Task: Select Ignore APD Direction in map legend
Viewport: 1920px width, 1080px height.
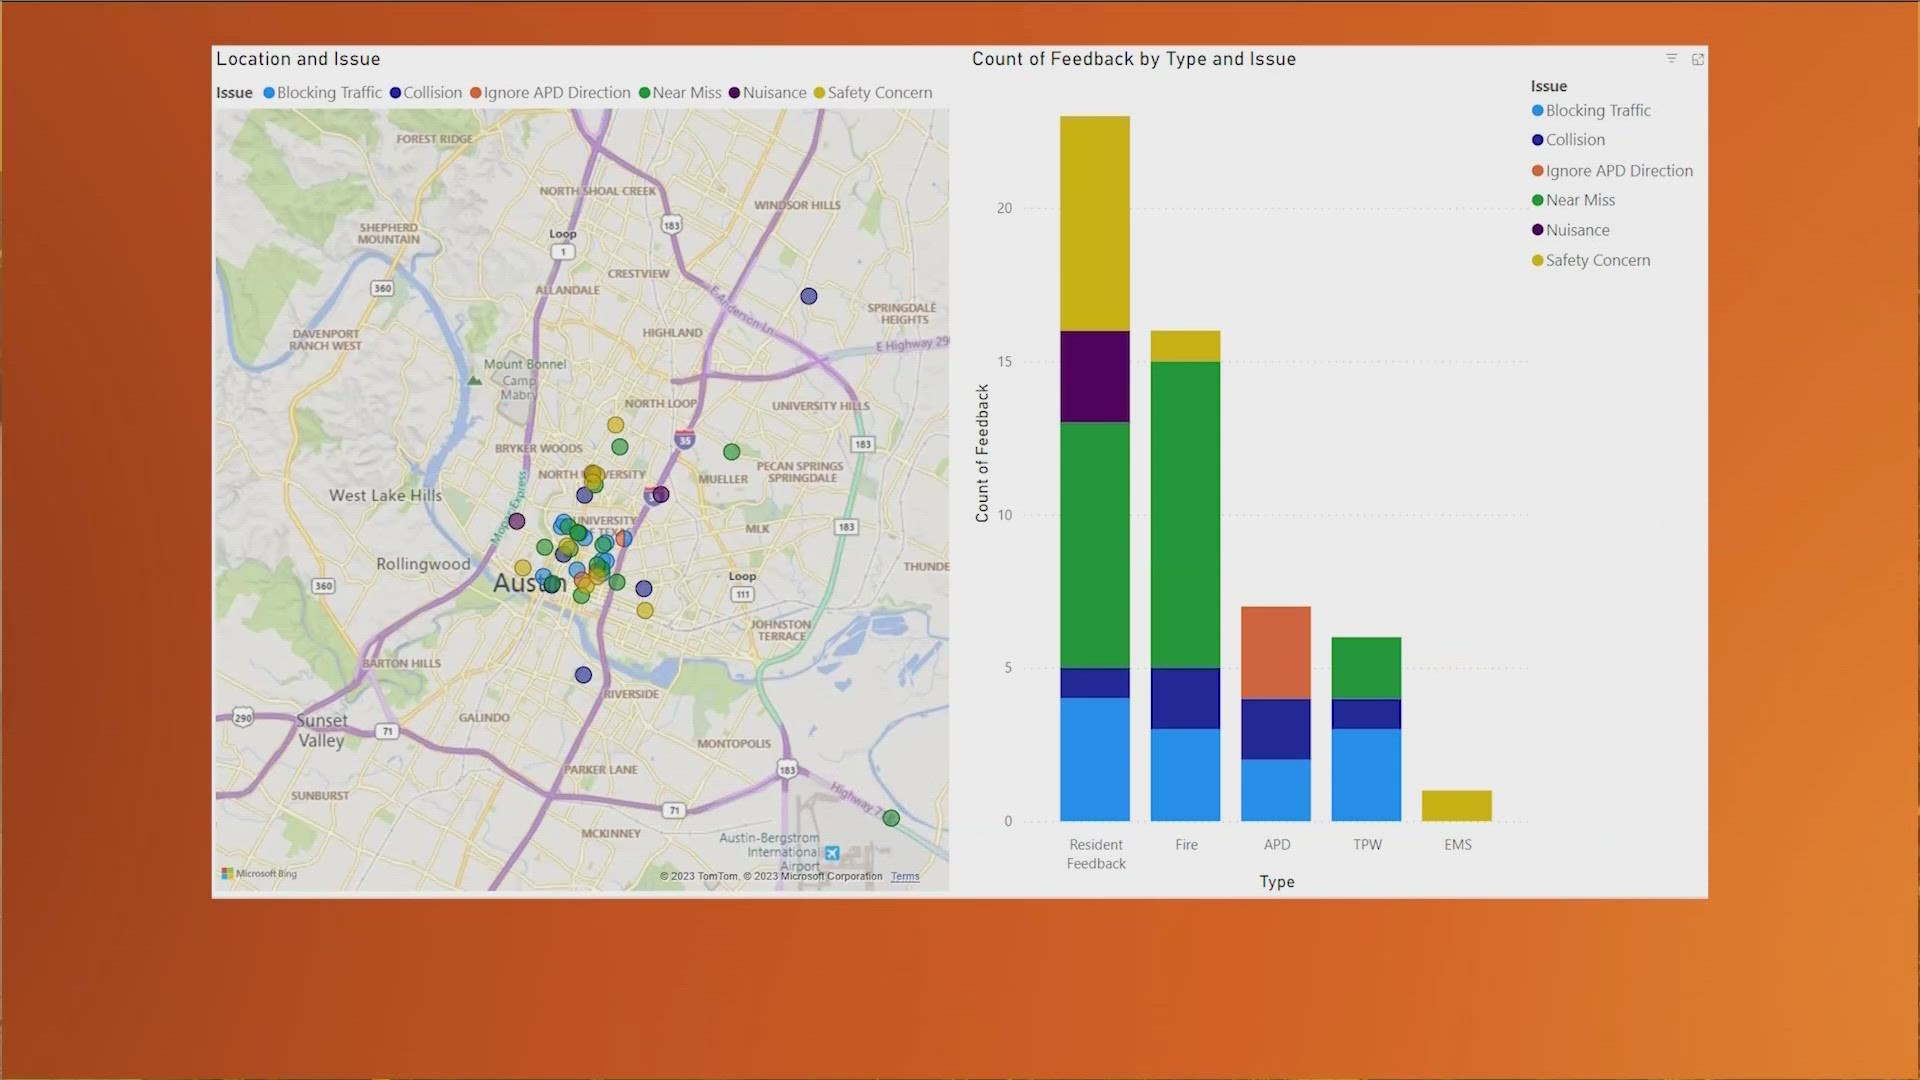Action: point(550,93)
